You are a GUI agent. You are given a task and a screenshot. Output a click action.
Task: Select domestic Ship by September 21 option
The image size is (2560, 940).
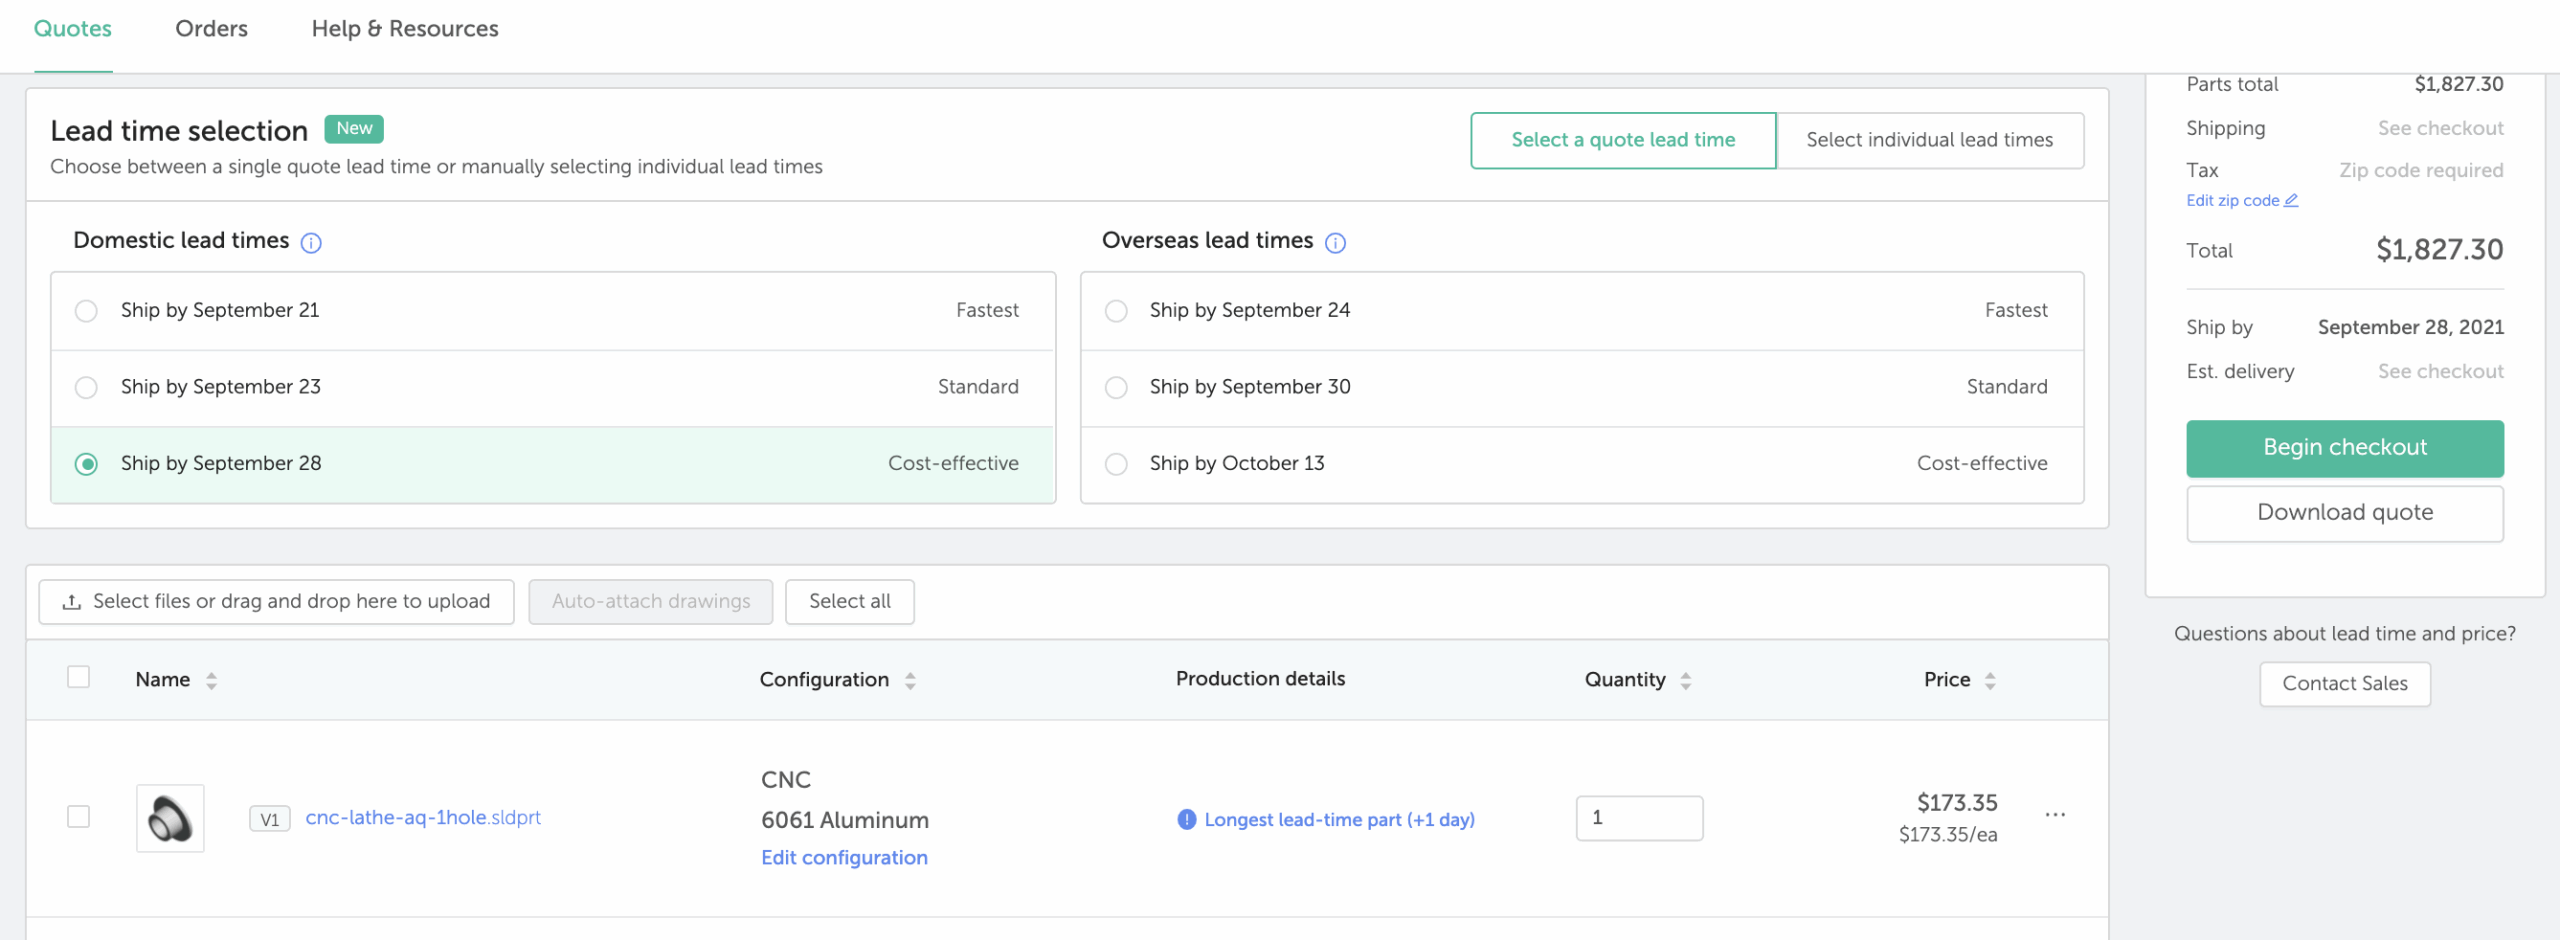(87, 311)
